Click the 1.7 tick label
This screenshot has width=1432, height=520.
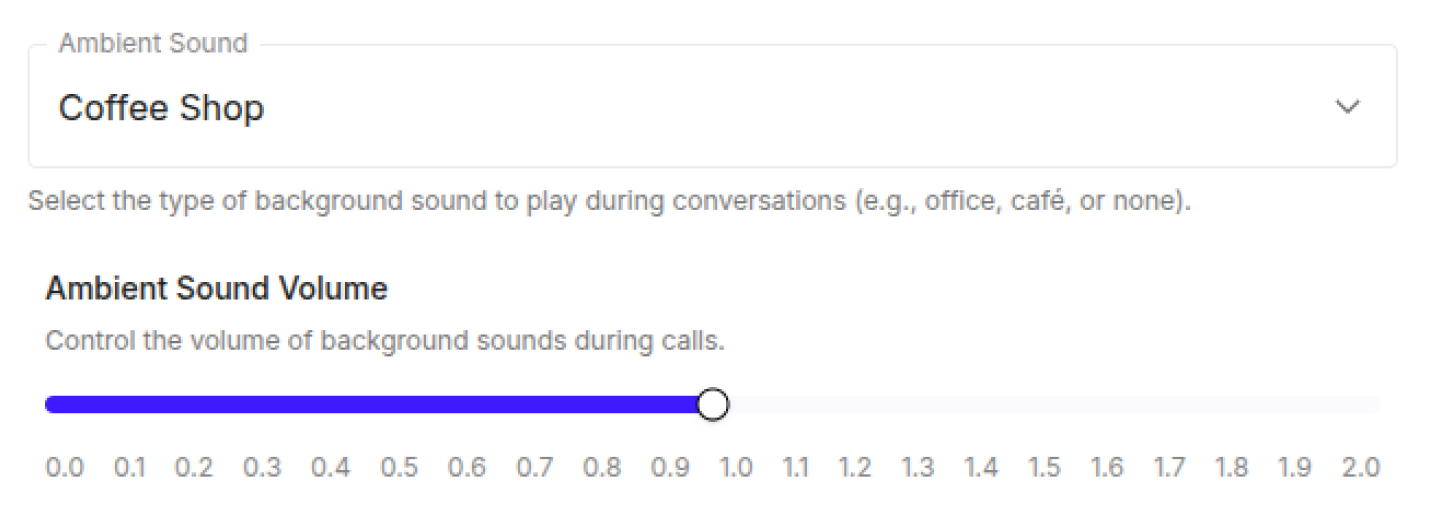(1169, 468)
